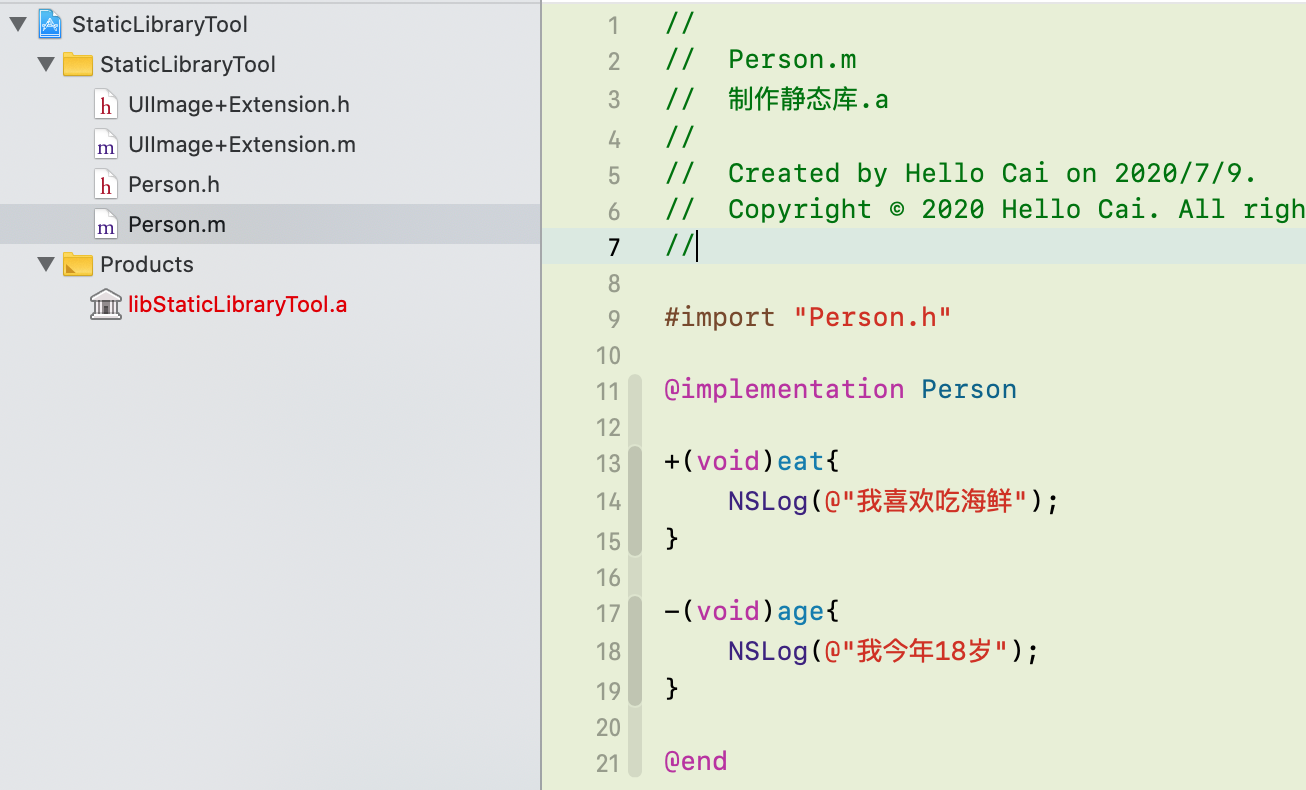Click the header icon next to Person.h
The height and width of the screenshot is (790, 1306).
105,184
